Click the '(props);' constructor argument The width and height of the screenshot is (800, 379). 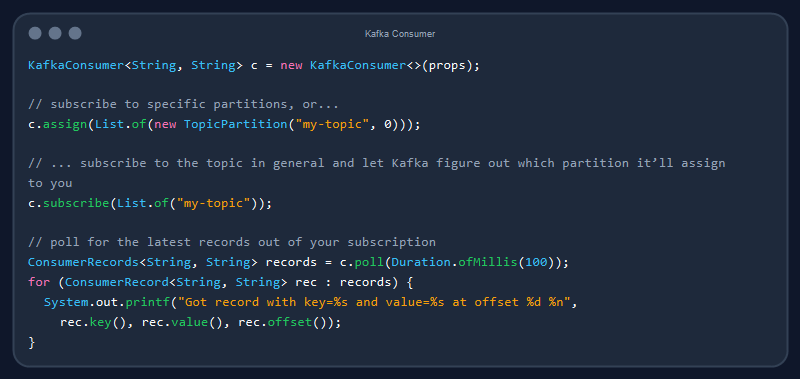pyautogui.click(x=451, y=66)
